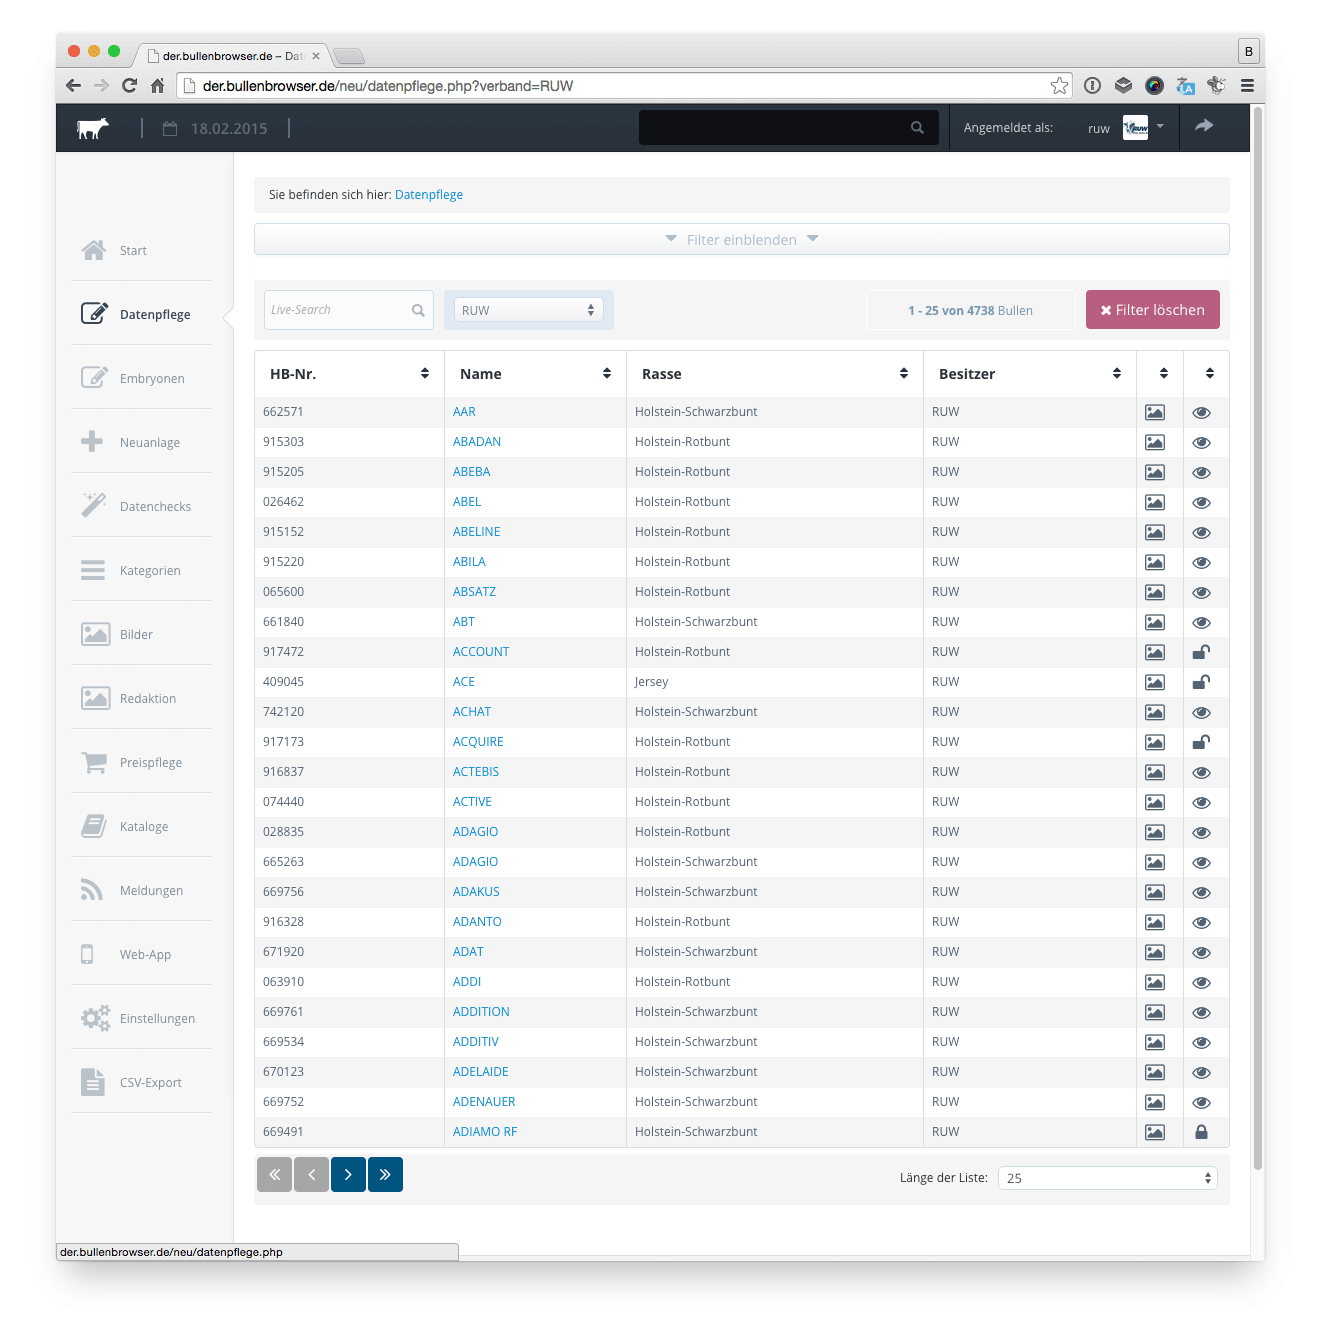Open the RUW association dropdown
The width and height of the screenshot is (1321, 1341).
tap(528, 310)
